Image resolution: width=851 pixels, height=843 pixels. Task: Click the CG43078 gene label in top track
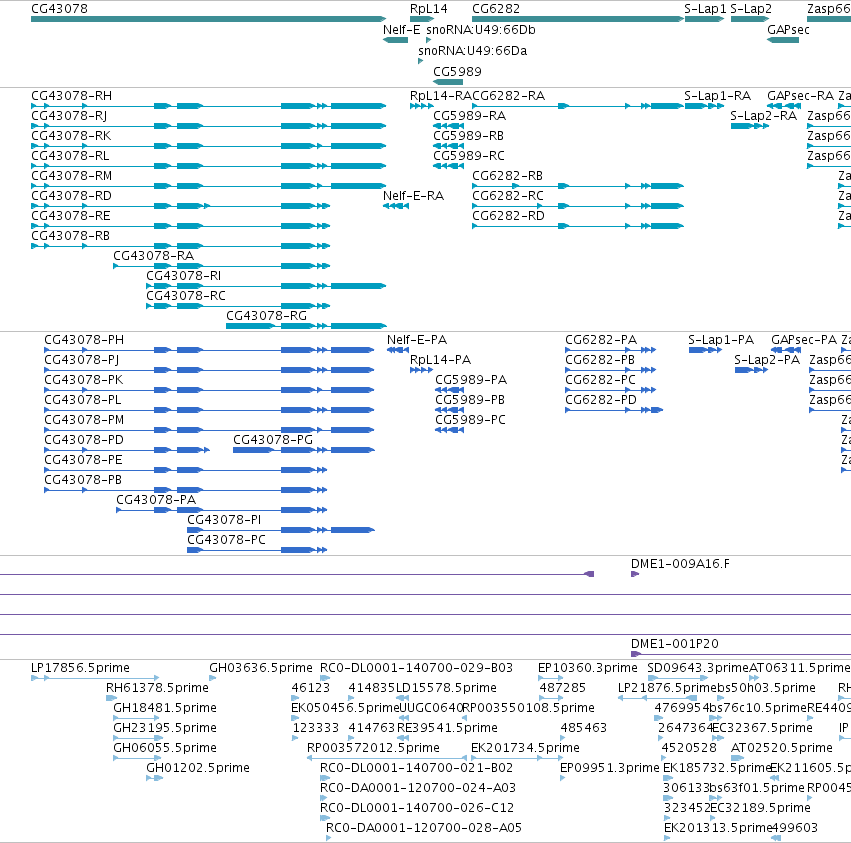(59, 9)
